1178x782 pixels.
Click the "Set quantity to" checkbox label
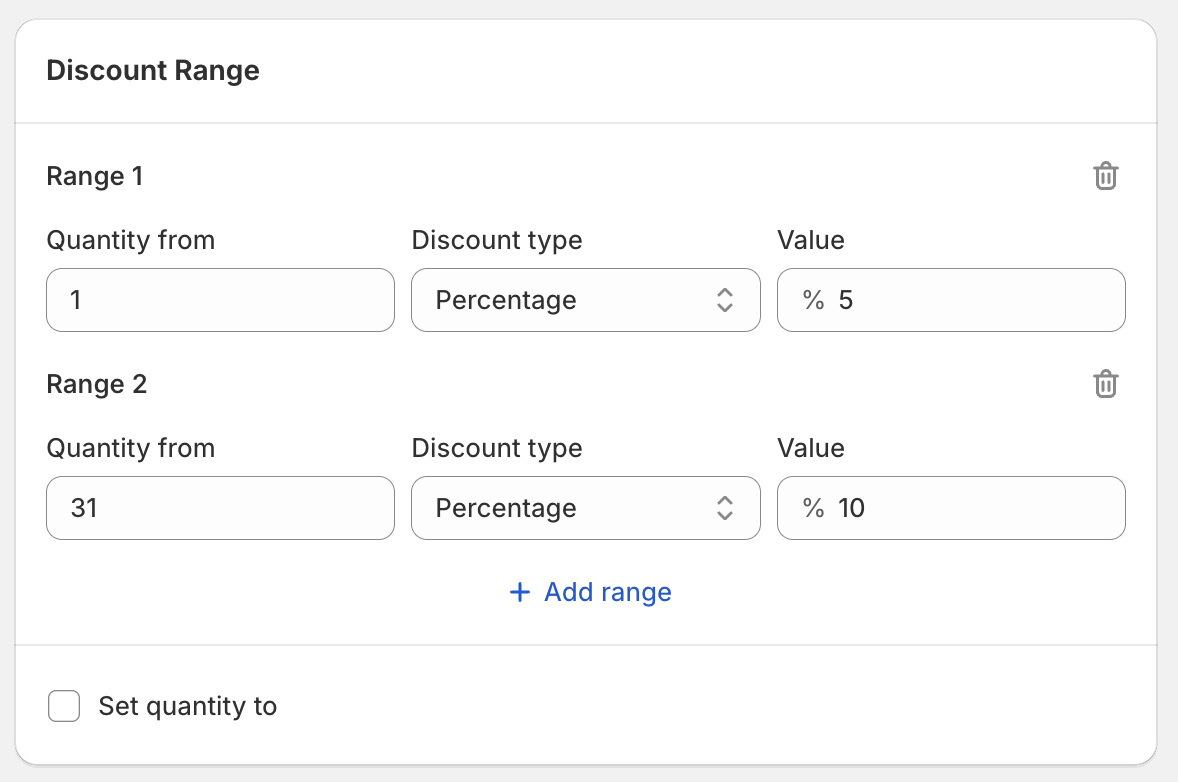pos(187,707)
